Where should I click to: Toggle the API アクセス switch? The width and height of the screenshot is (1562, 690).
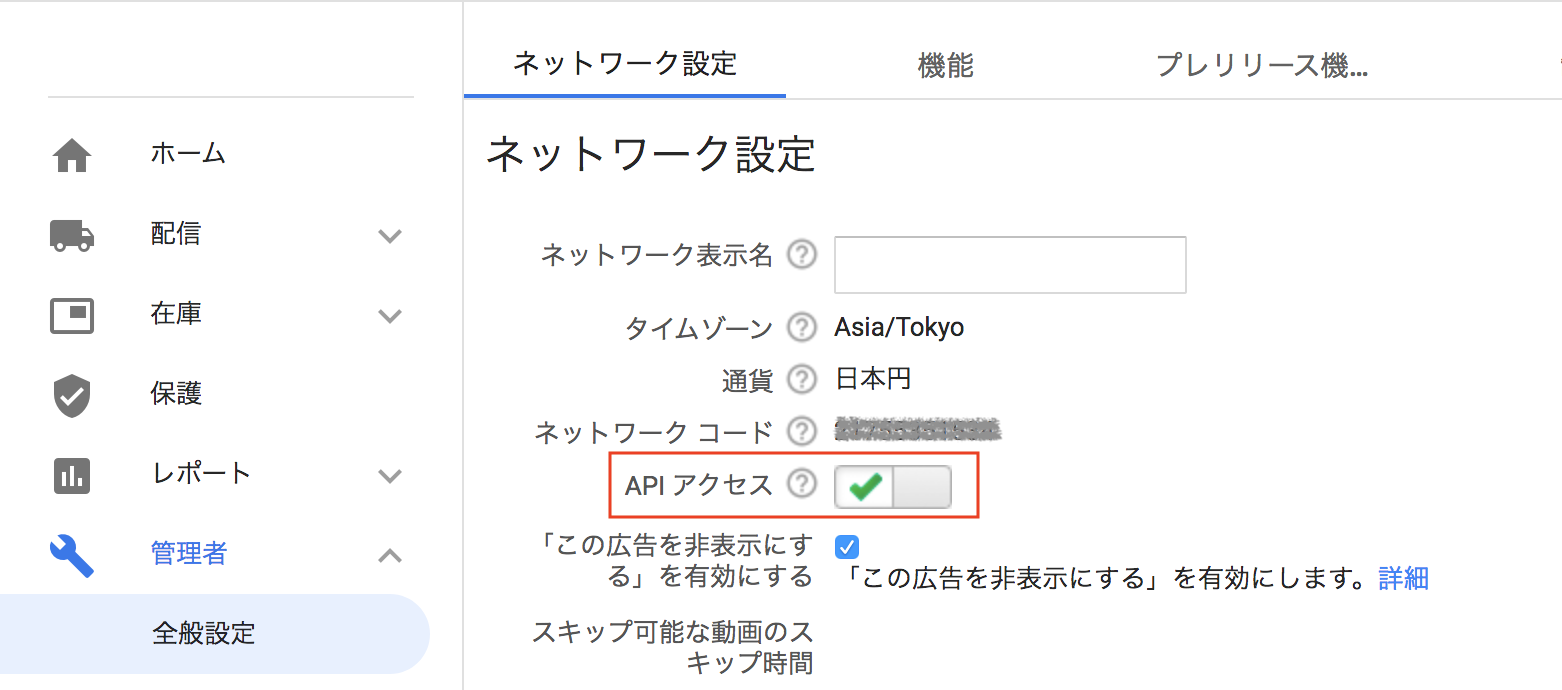[893, 487]
